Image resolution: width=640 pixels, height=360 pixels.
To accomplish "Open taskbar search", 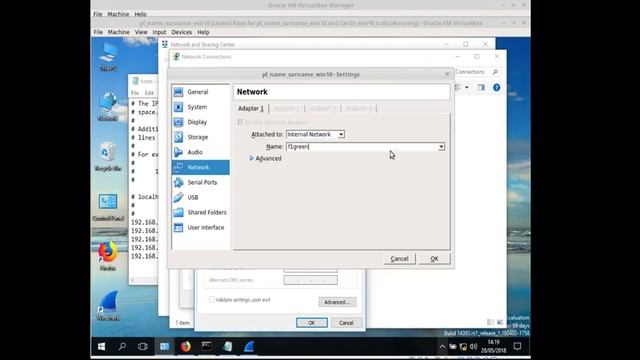I will click(x=122, y=347).
